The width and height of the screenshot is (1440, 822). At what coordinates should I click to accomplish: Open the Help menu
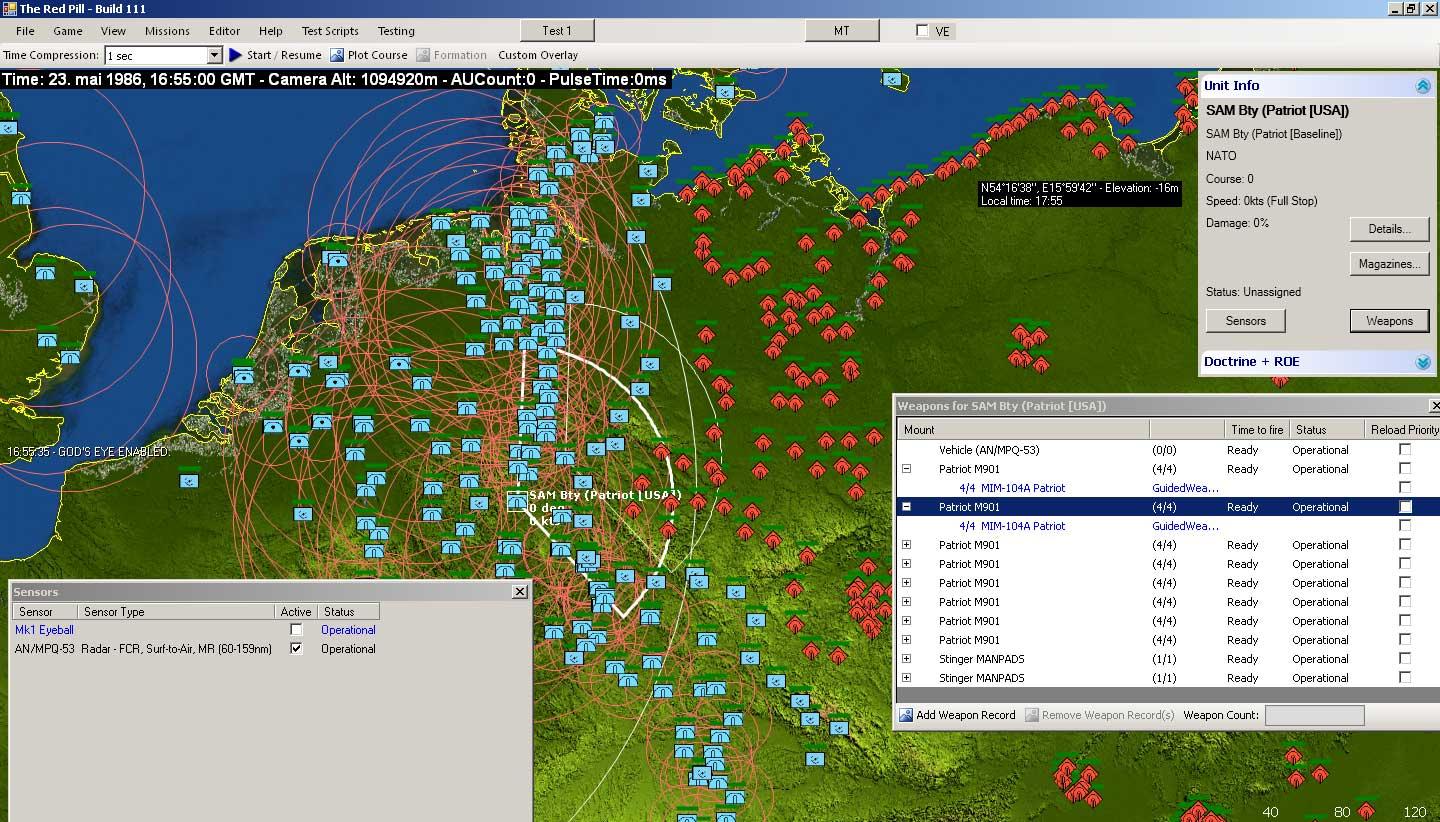[x=271, y=31]
